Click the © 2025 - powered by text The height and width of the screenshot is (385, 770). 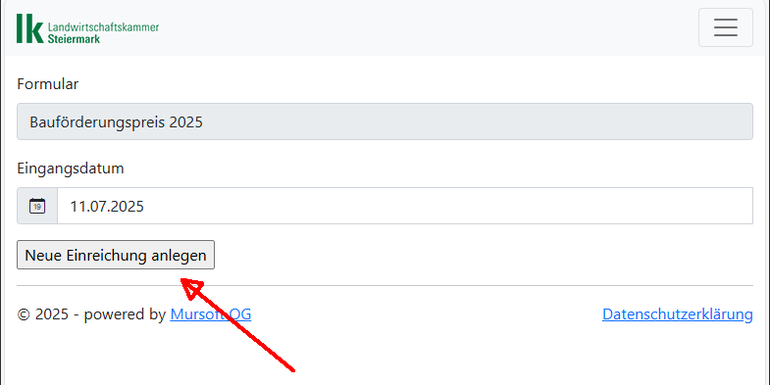91,314
